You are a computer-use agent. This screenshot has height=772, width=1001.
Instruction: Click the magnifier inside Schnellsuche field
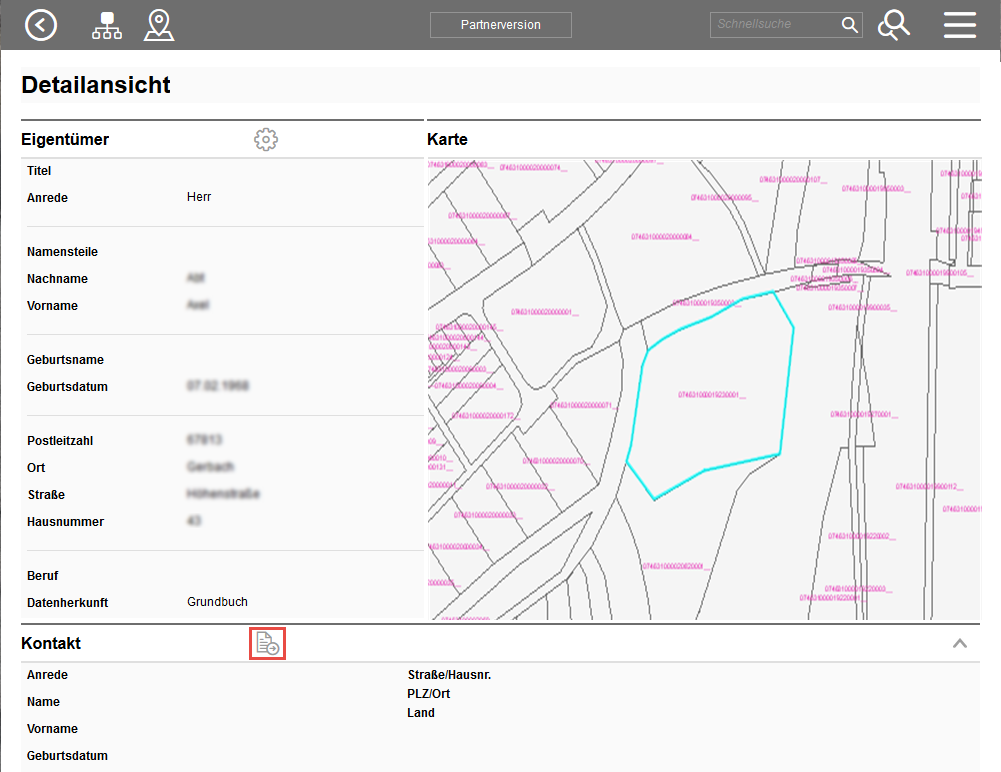point(849,25)
